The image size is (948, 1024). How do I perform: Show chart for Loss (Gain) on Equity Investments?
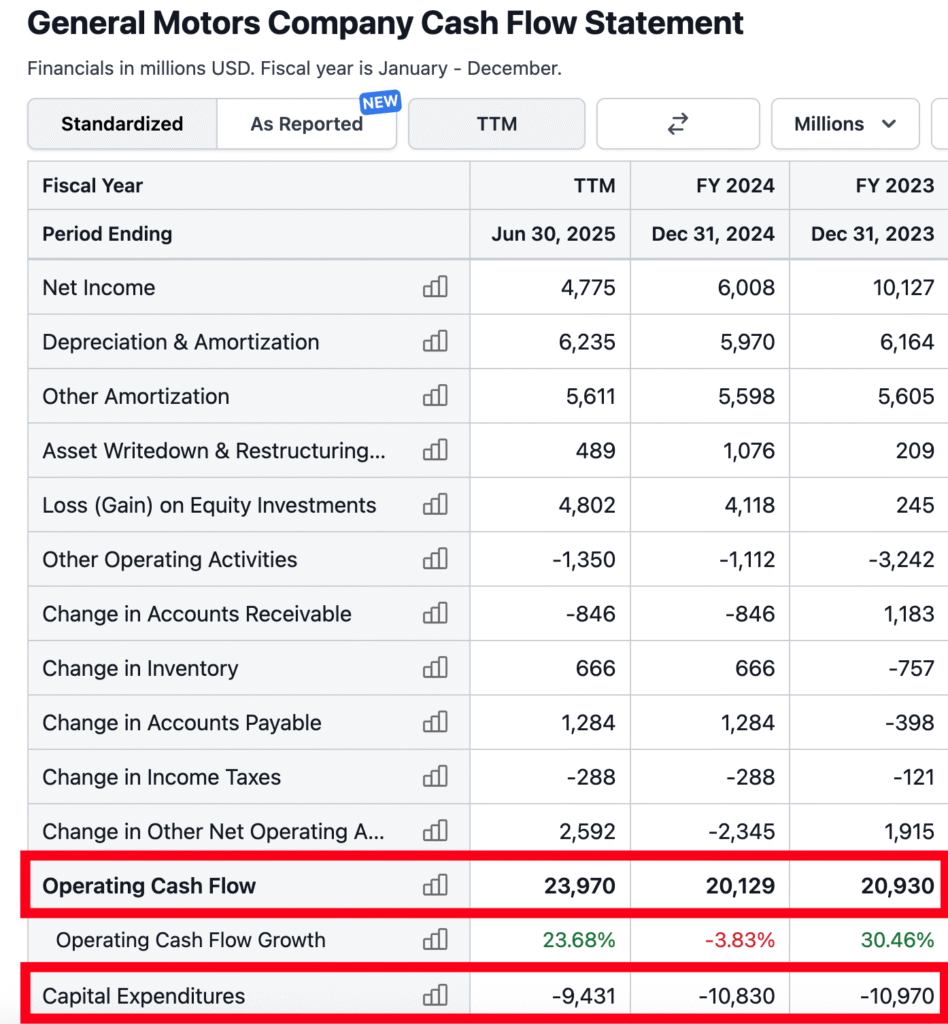tap(435, 505)
